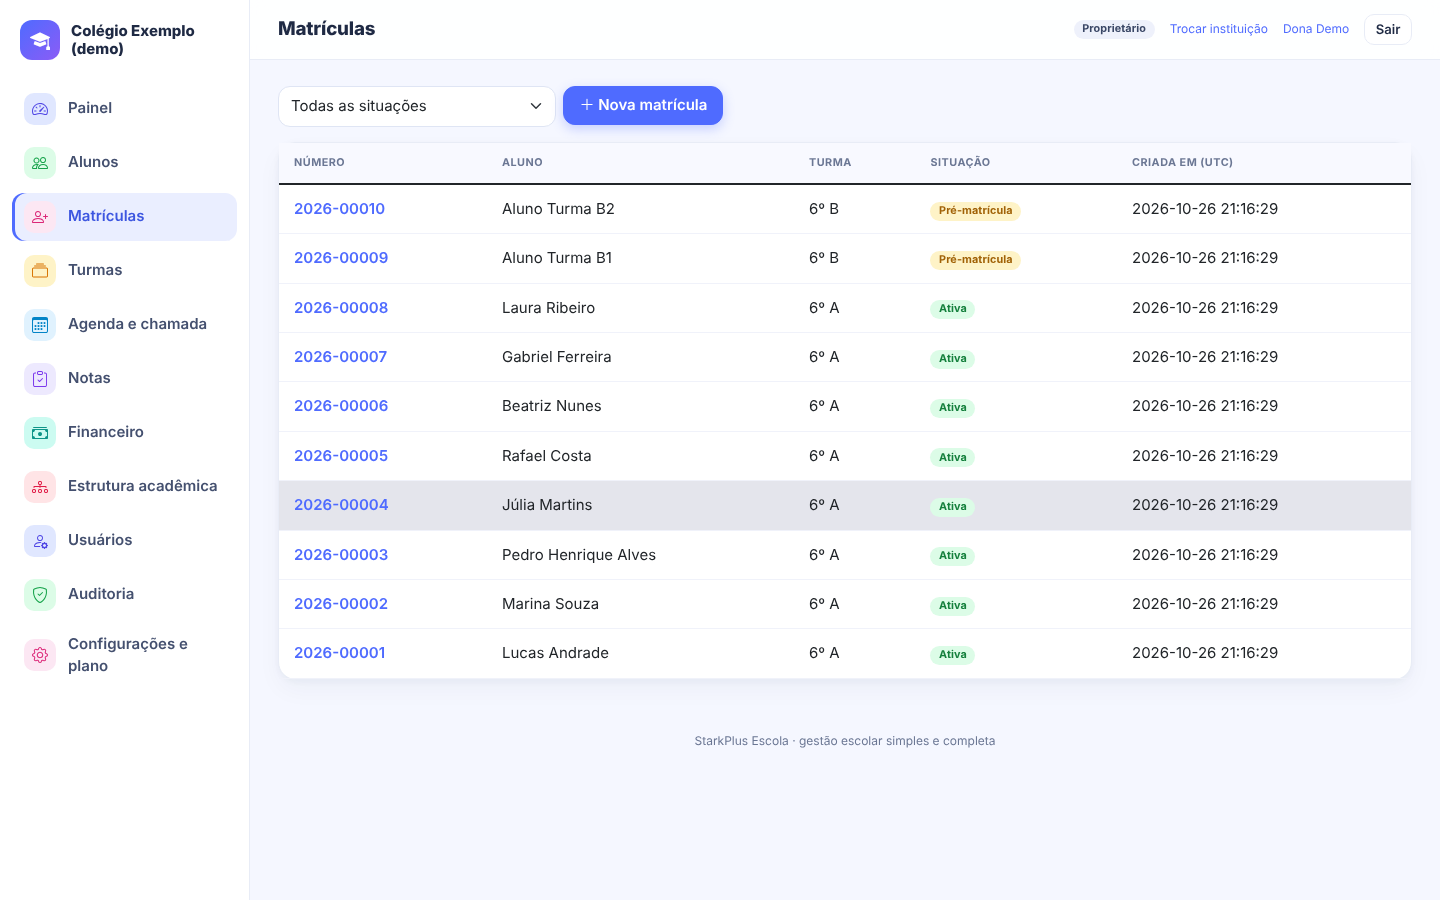Image resolution: width=1440 pixels, height=900 pixels.
Task: Open enrollment 2026-00006
Action: pos(341,406)
